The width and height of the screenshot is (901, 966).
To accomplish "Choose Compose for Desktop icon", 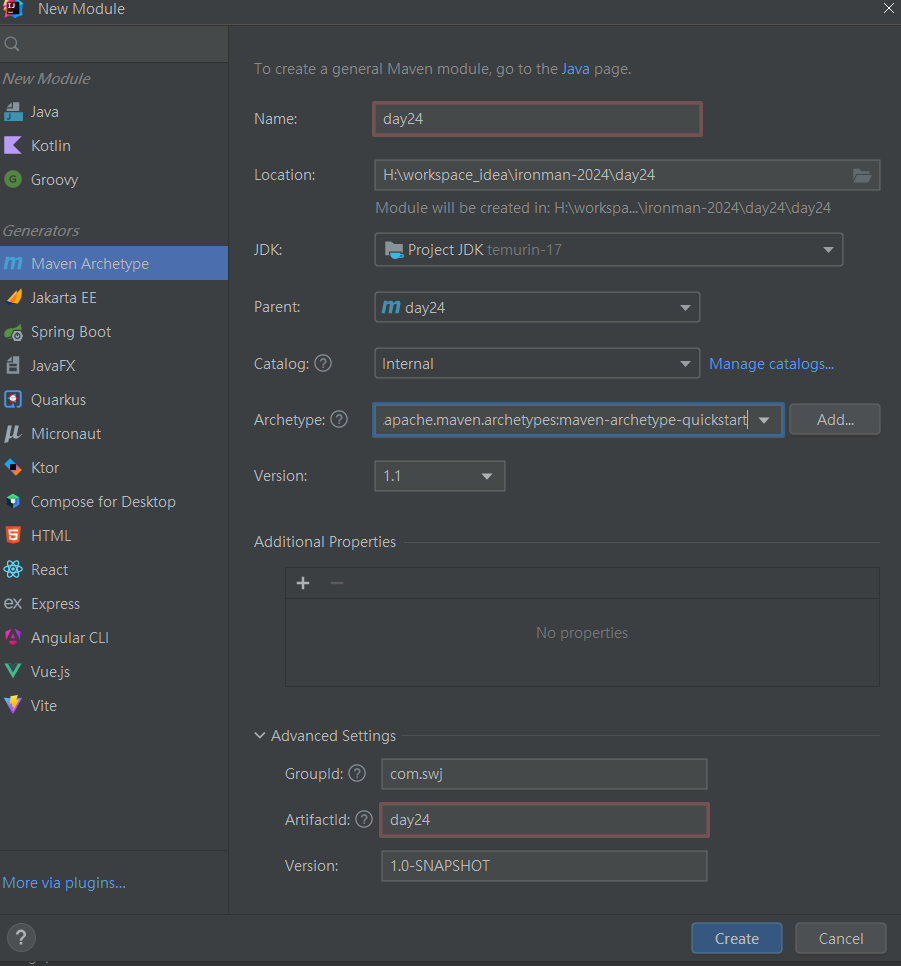I will (13, 501).
